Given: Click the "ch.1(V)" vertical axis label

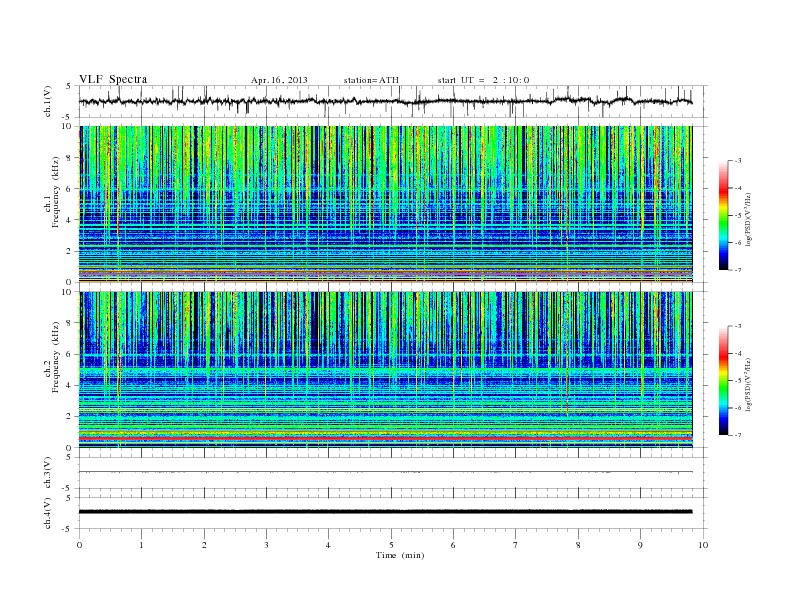Looking at the screenshot, I should (48, 101).
